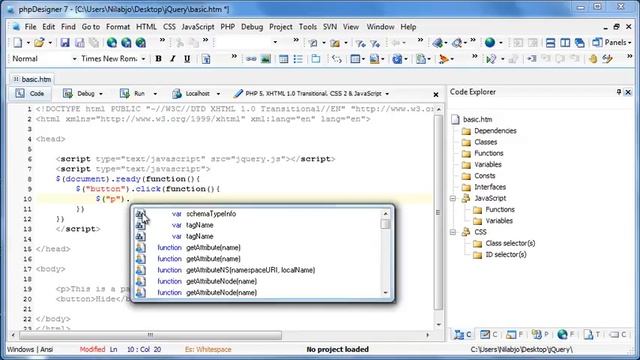The image size is (640, 360).
Task: Insert a table using the table icon
Action: pos(284,59)
